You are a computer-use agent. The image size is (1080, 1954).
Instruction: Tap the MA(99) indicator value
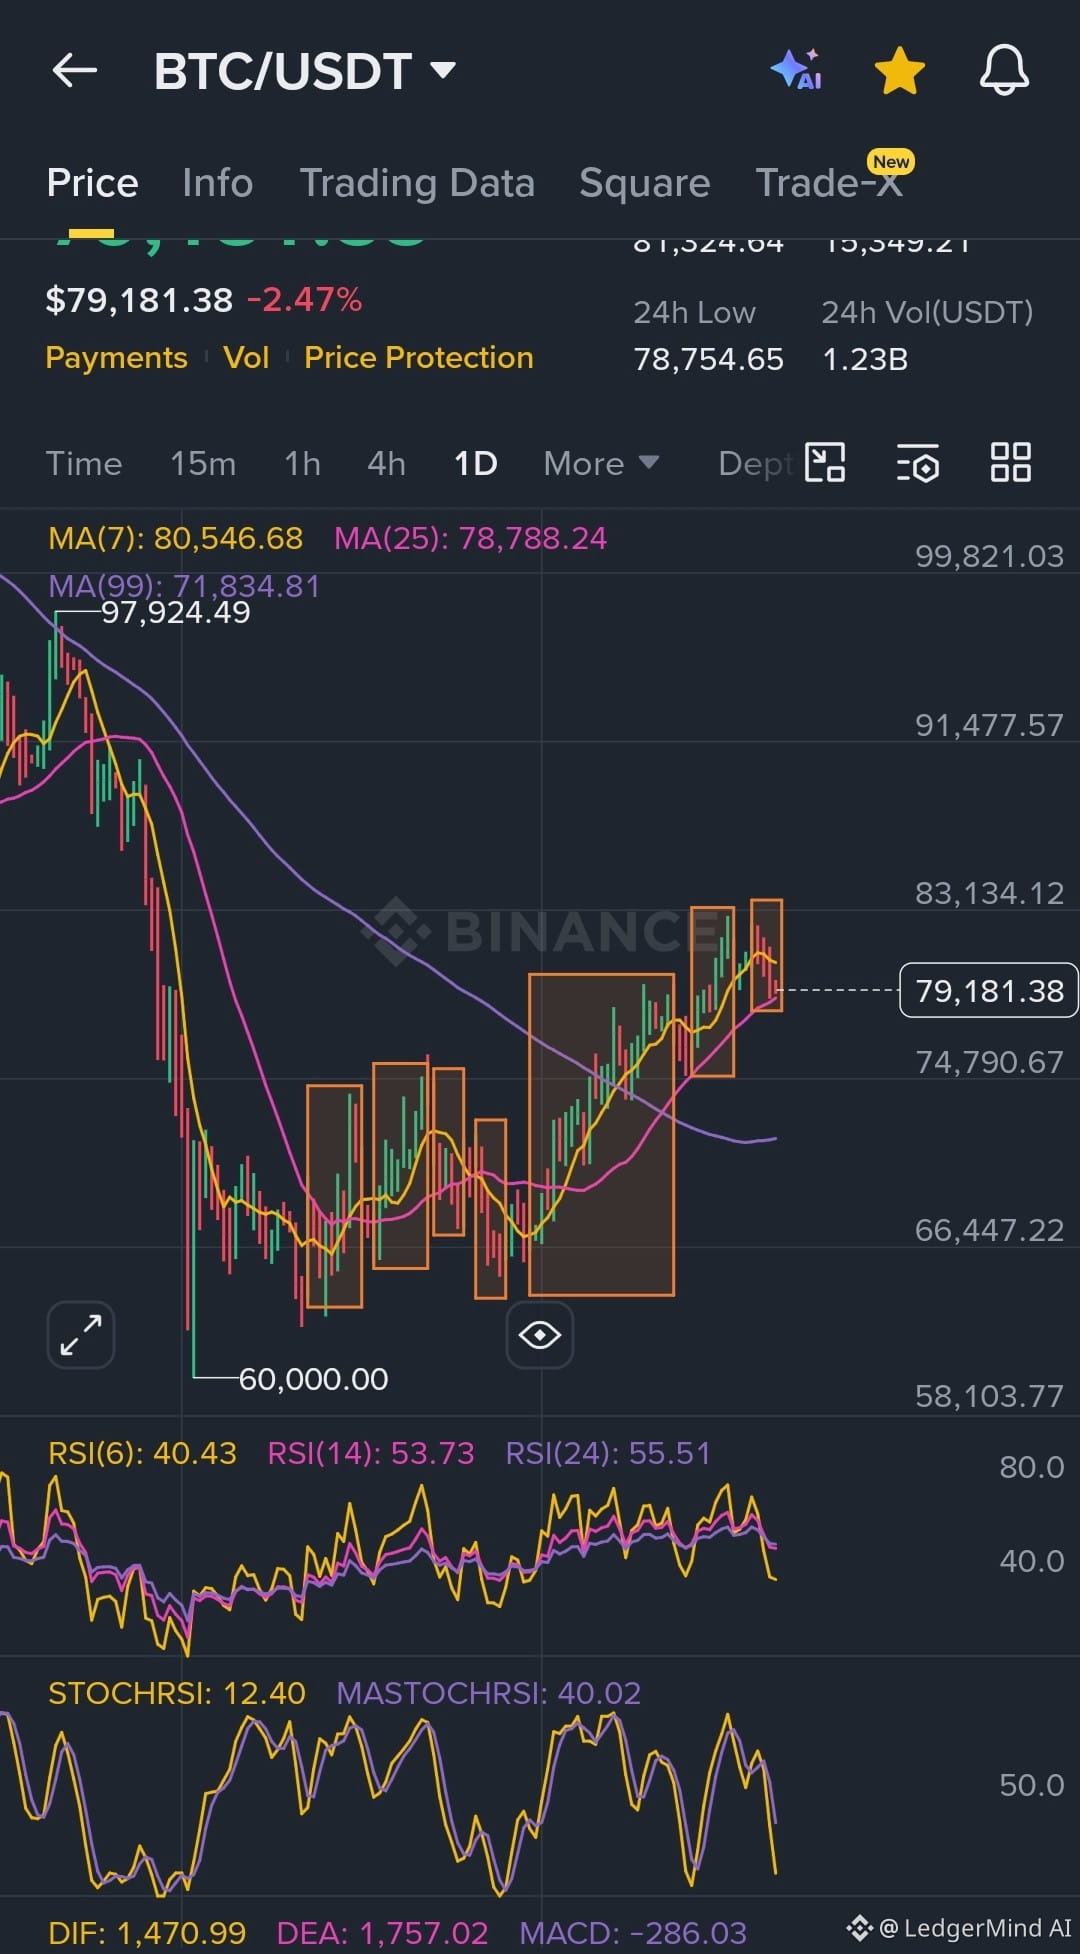184,586
